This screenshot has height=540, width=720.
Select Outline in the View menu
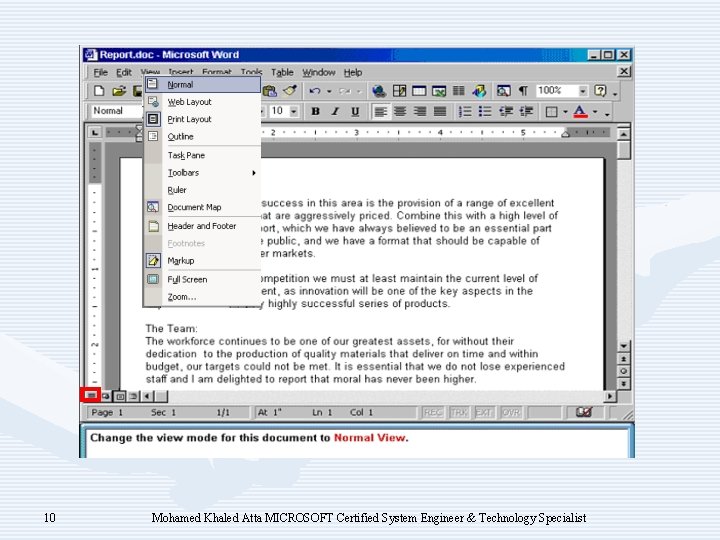[x=202, y=137]
